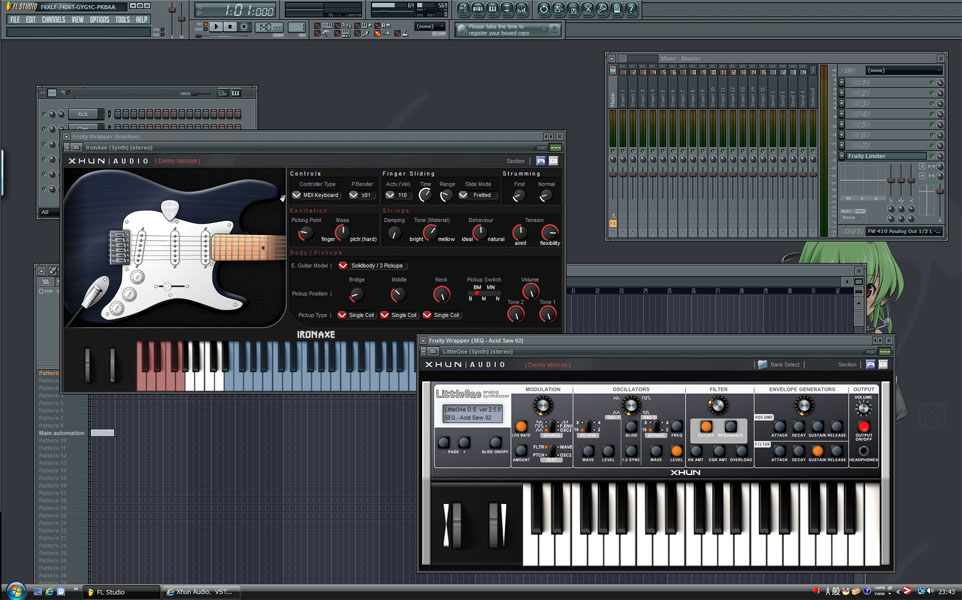
Task: Open the TOOLS menu
Action: tap(123, 20)
